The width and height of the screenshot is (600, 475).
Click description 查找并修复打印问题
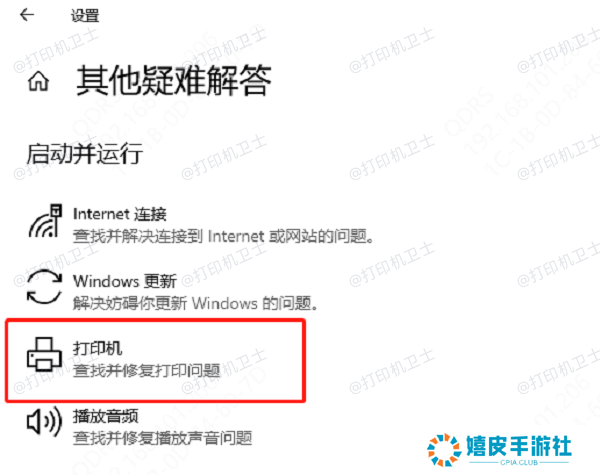click(x=147, y=371)
